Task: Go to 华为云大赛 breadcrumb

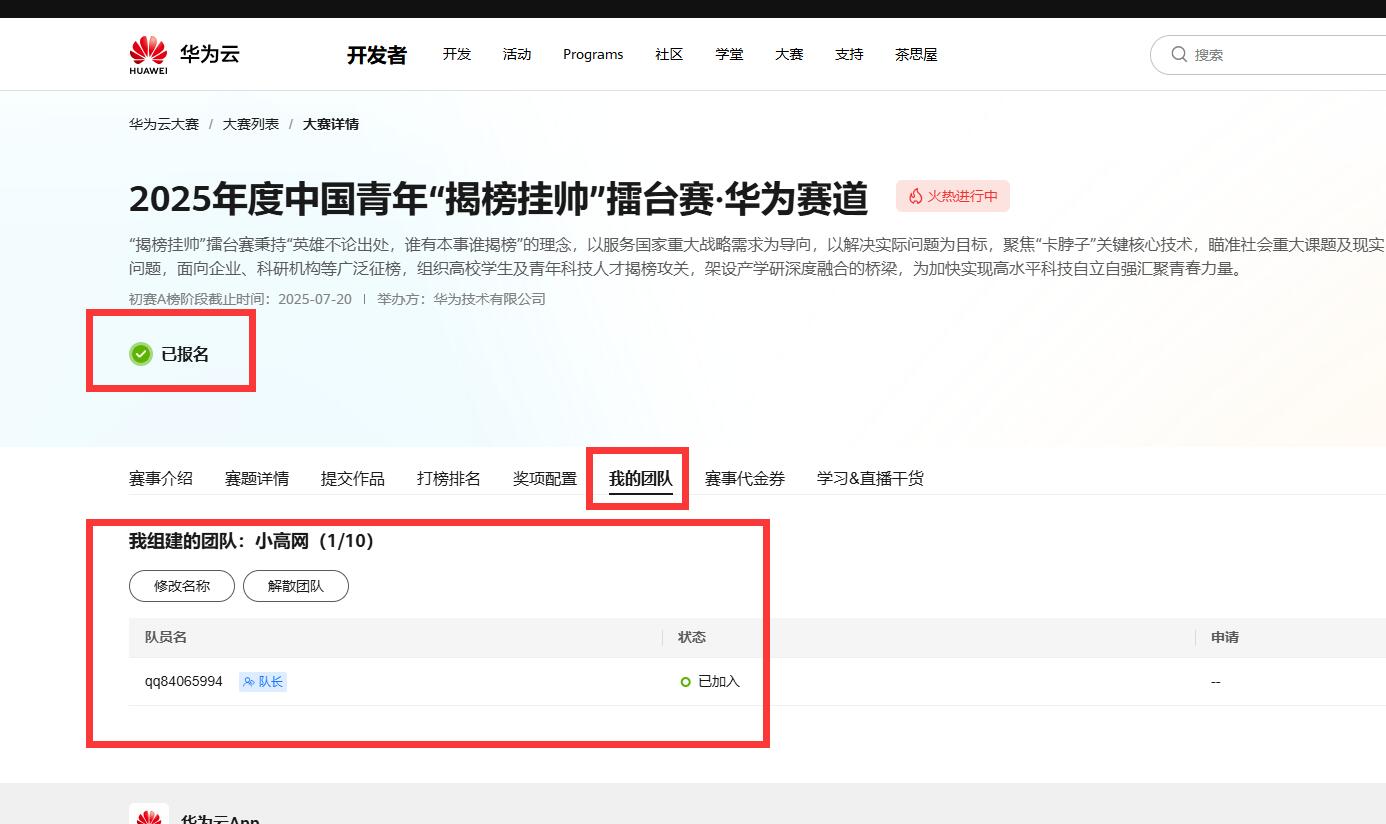Action: point(164,124)
